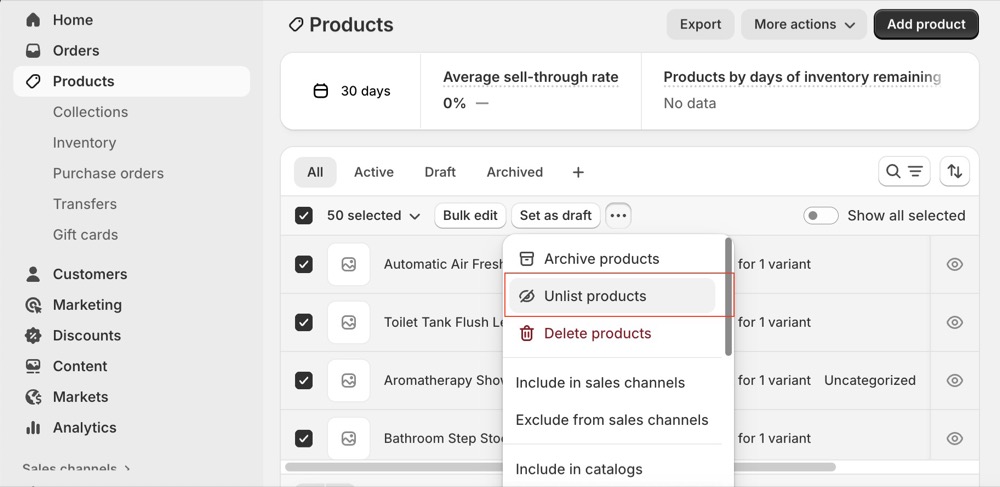1000x487 pixels.
Task: Open Inventory in the sidebar
Action: [x=84, y=142]
